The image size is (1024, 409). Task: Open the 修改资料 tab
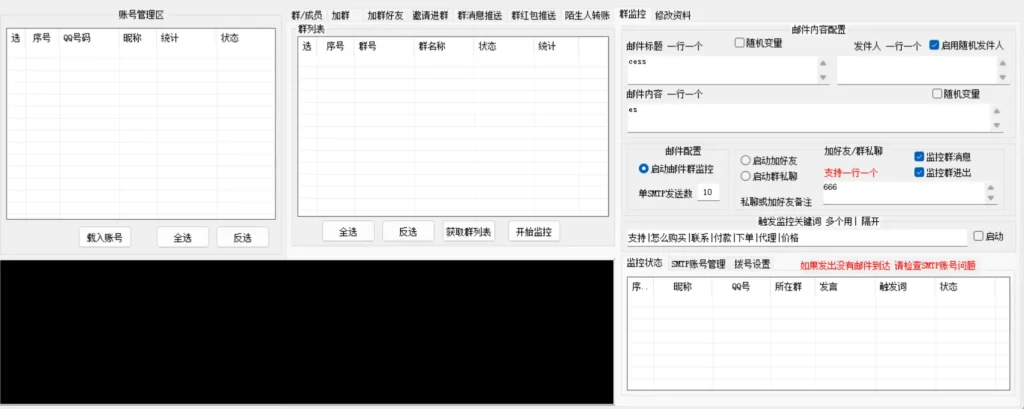(x=673, y=15)
